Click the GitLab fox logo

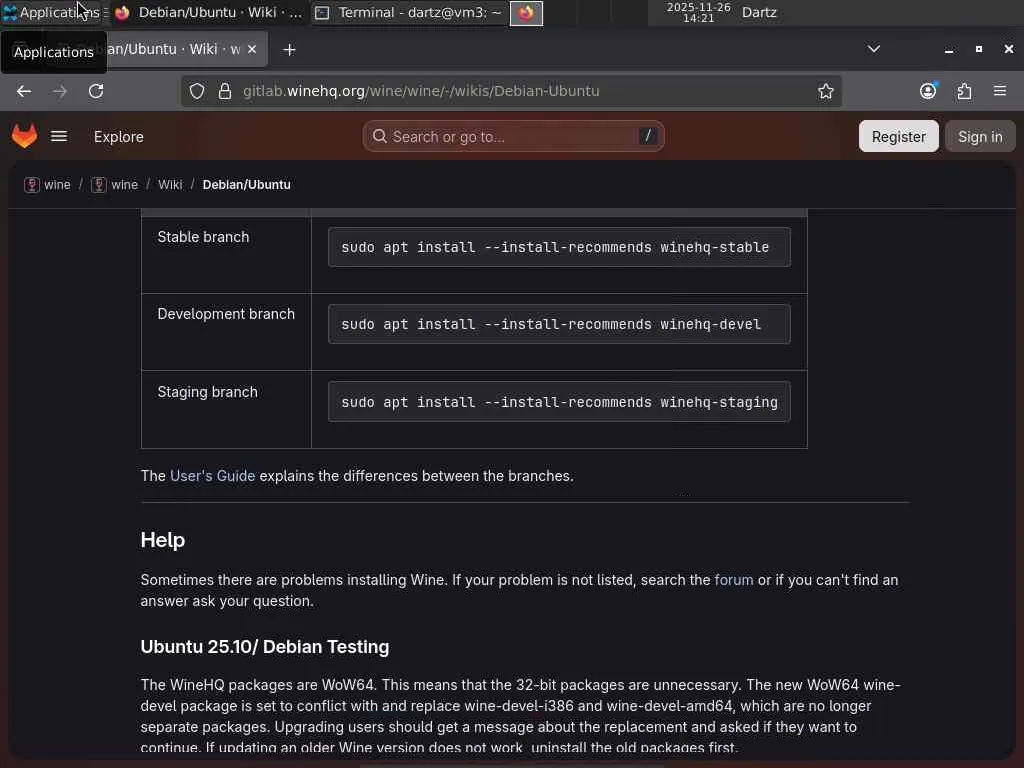pyautogui.click(x=25, y=136)
